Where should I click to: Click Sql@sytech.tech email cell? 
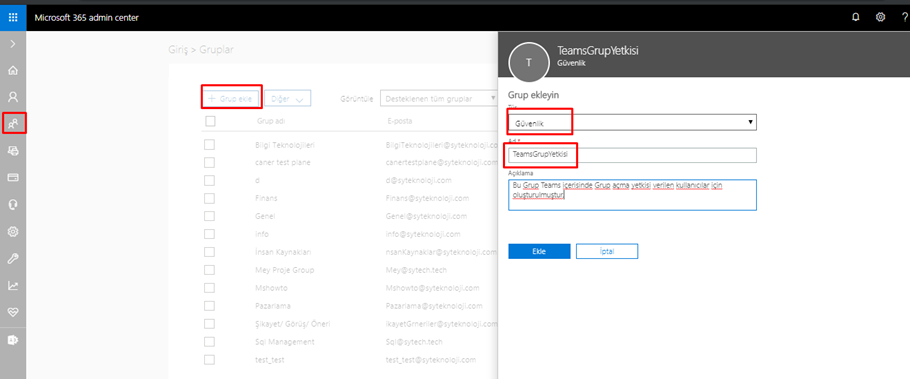414,342
